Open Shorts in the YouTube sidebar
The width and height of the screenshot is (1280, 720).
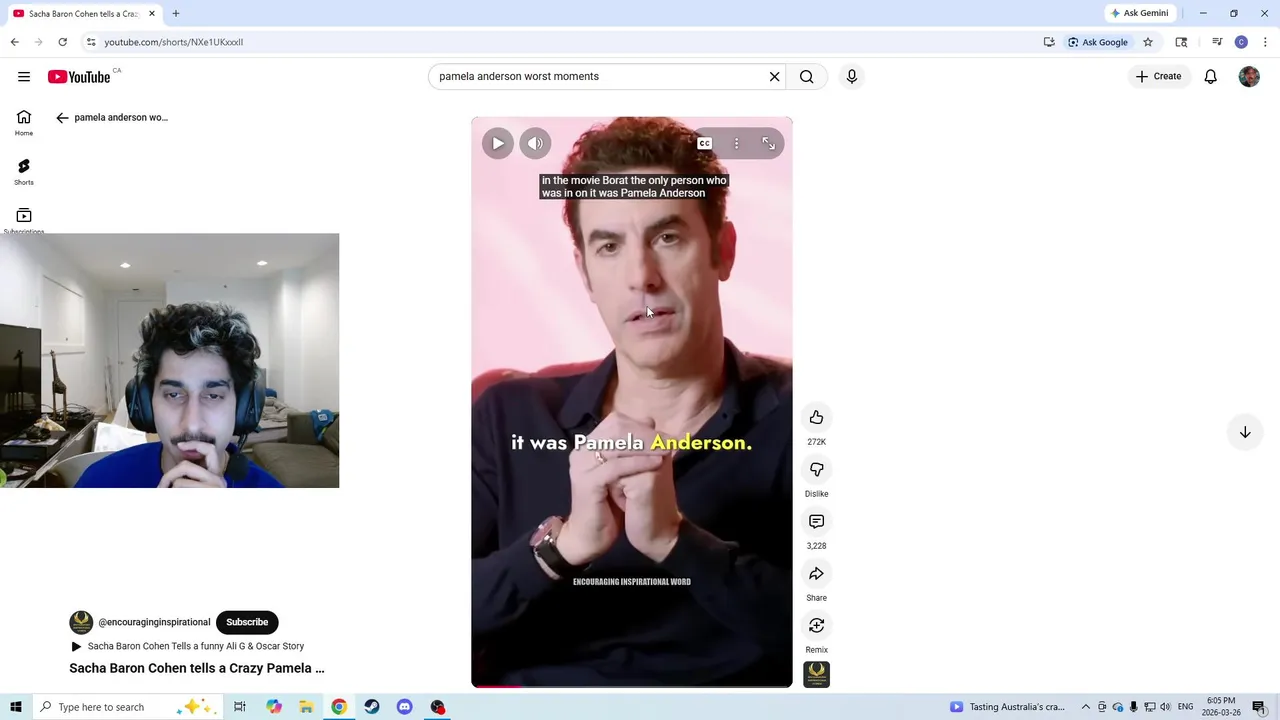24,172
